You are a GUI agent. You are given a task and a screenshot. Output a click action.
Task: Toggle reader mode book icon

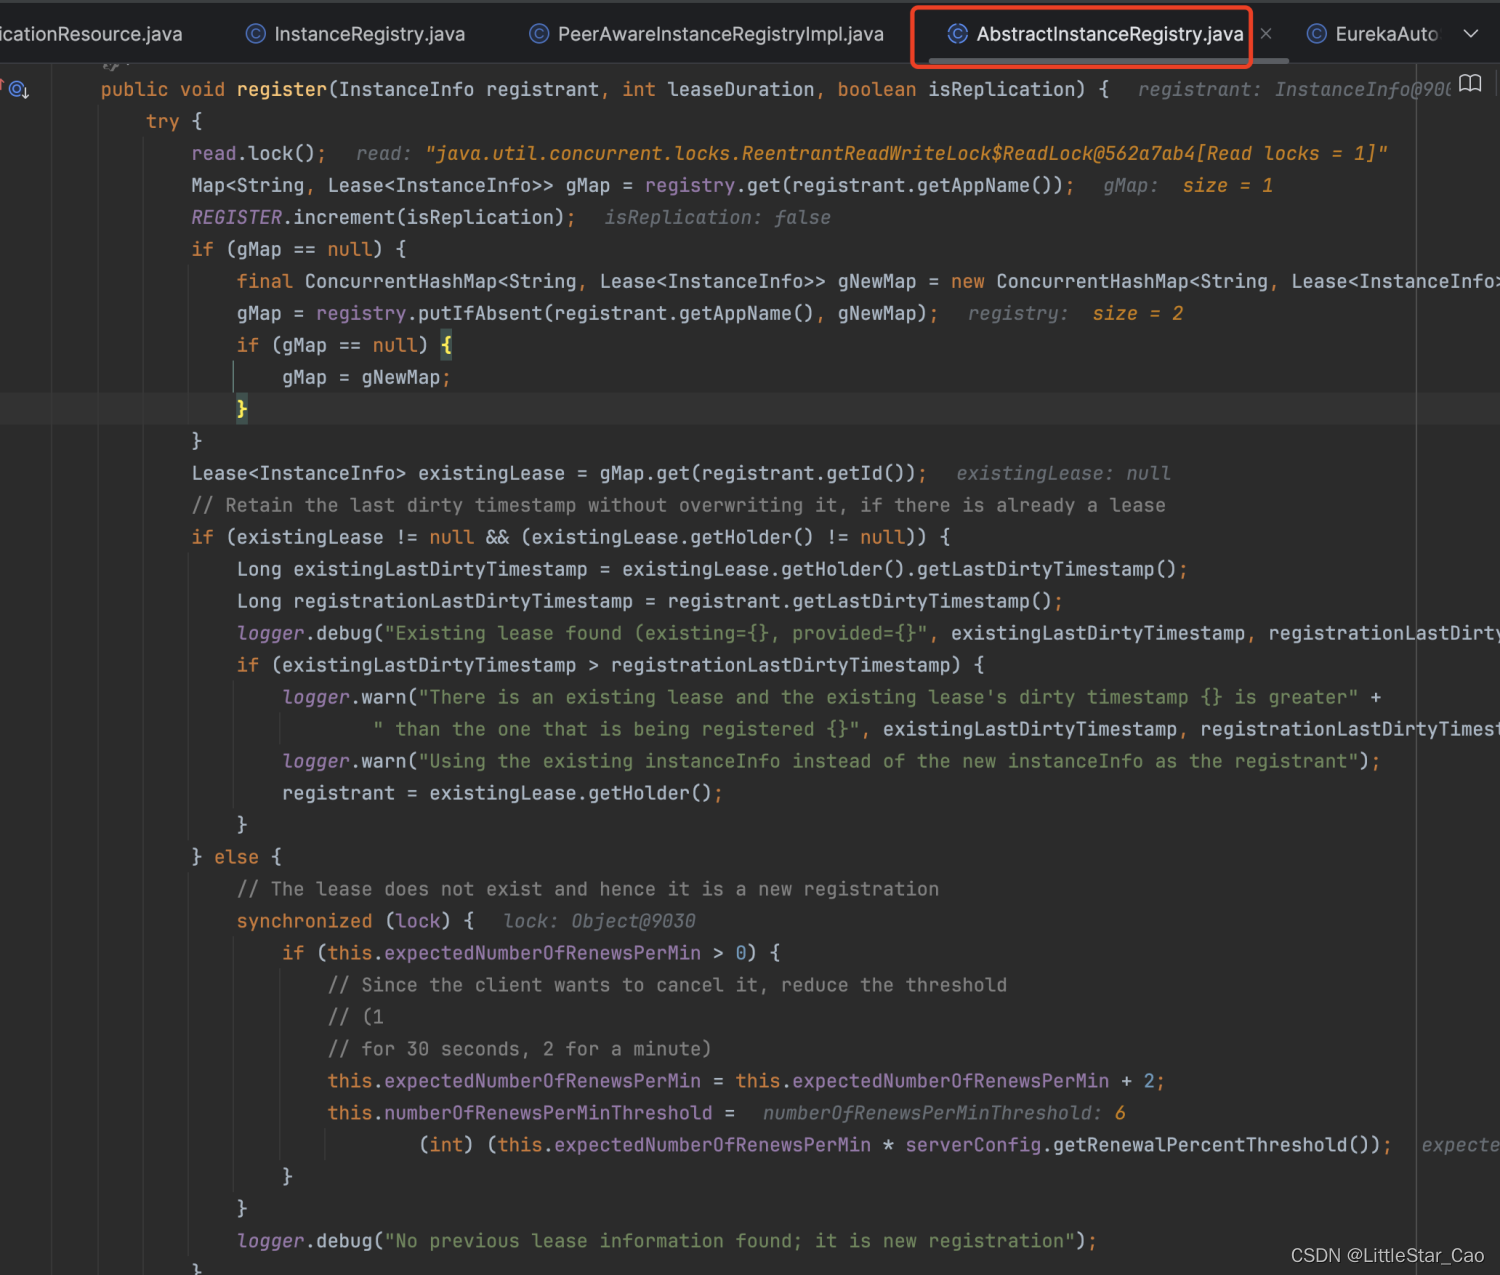click(x=1470, y=83)
